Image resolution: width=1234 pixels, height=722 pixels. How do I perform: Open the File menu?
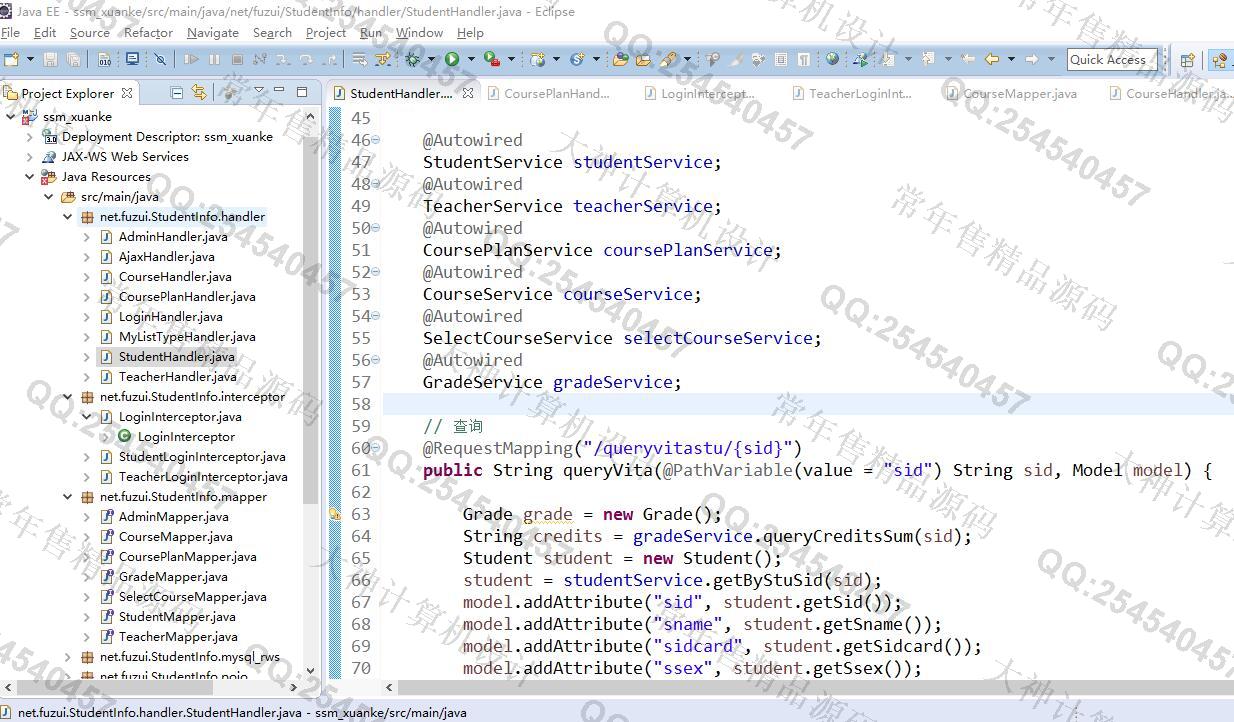(11, 32)
